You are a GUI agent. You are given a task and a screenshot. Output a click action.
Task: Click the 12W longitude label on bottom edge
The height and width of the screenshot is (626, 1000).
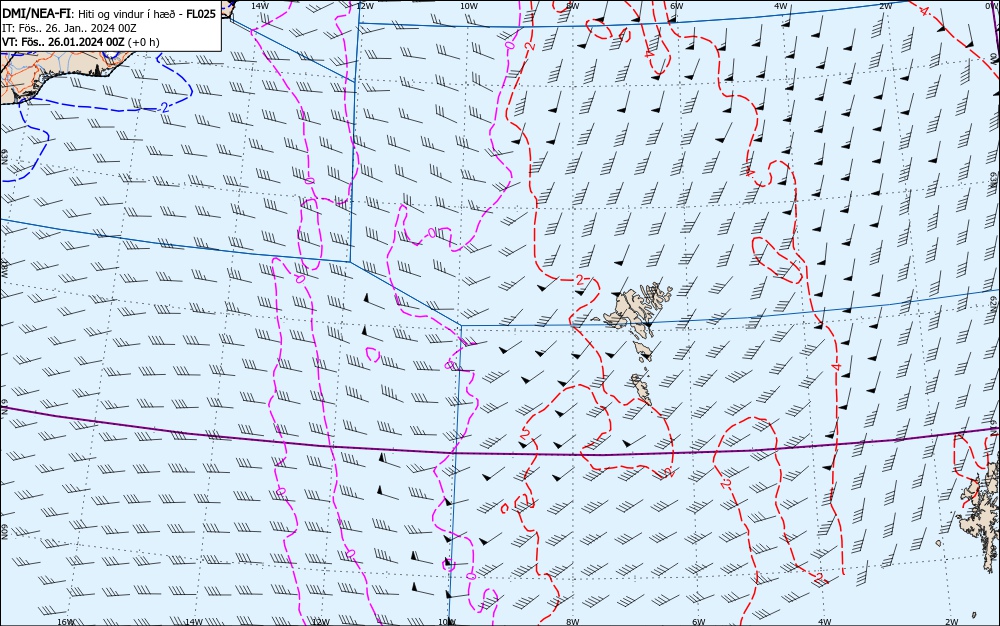click(321, 622)
